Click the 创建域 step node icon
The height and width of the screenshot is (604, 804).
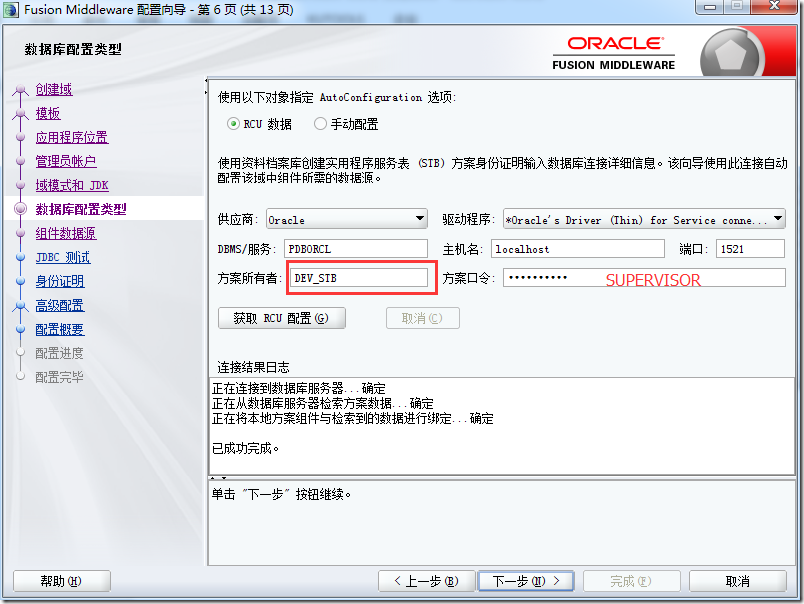coord(21,90)
